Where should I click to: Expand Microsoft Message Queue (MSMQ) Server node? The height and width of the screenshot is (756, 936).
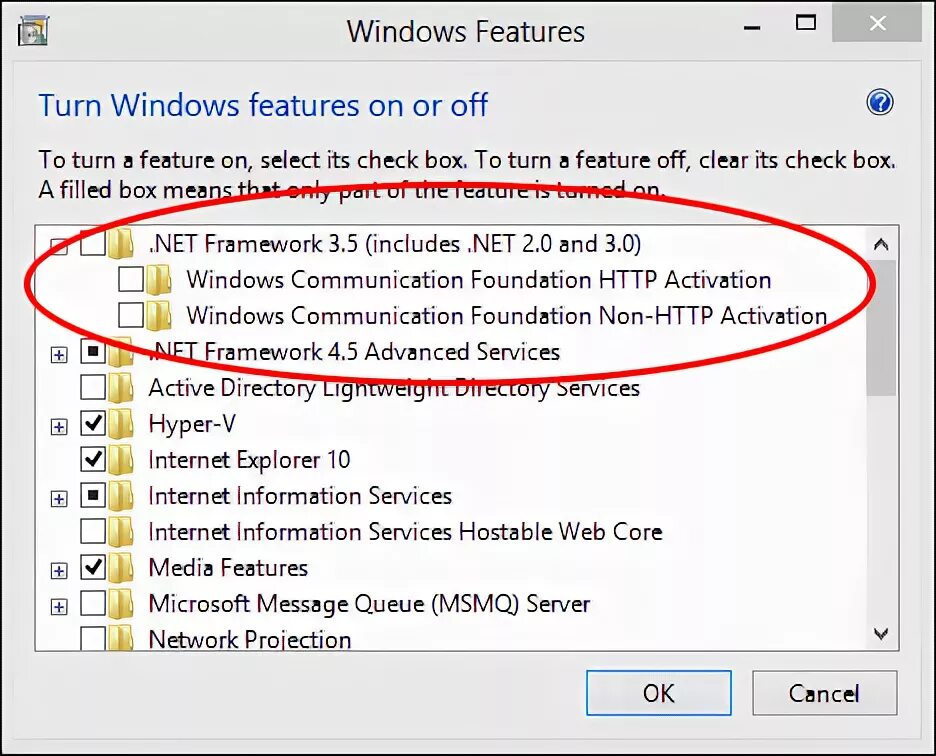point(58,607)
